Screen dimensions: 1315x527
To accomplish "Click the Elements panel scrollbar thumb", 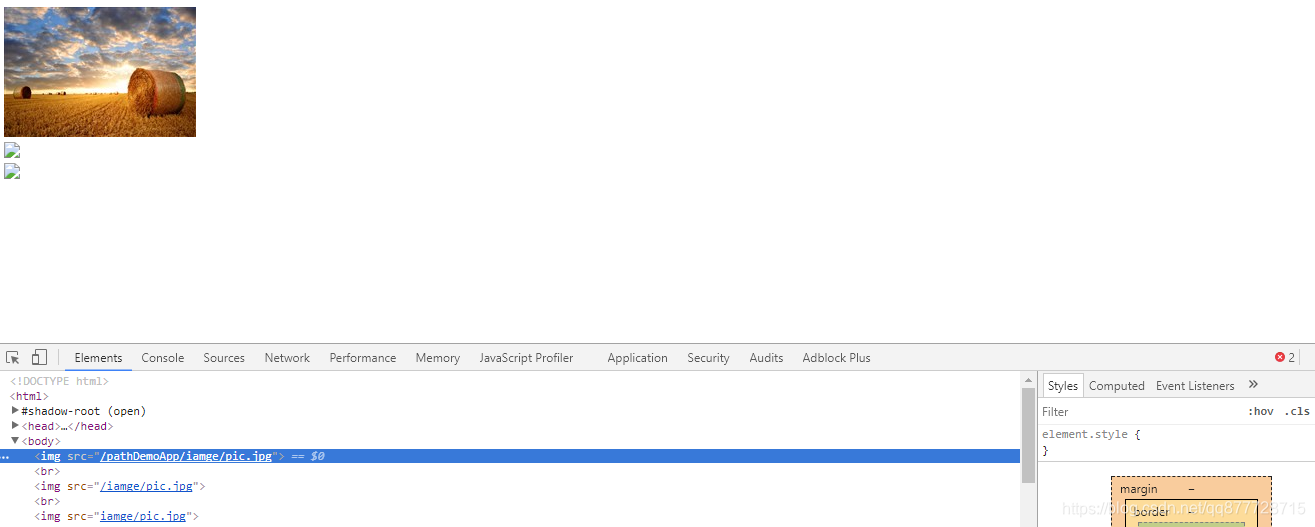I will (x=1028, y=435).
